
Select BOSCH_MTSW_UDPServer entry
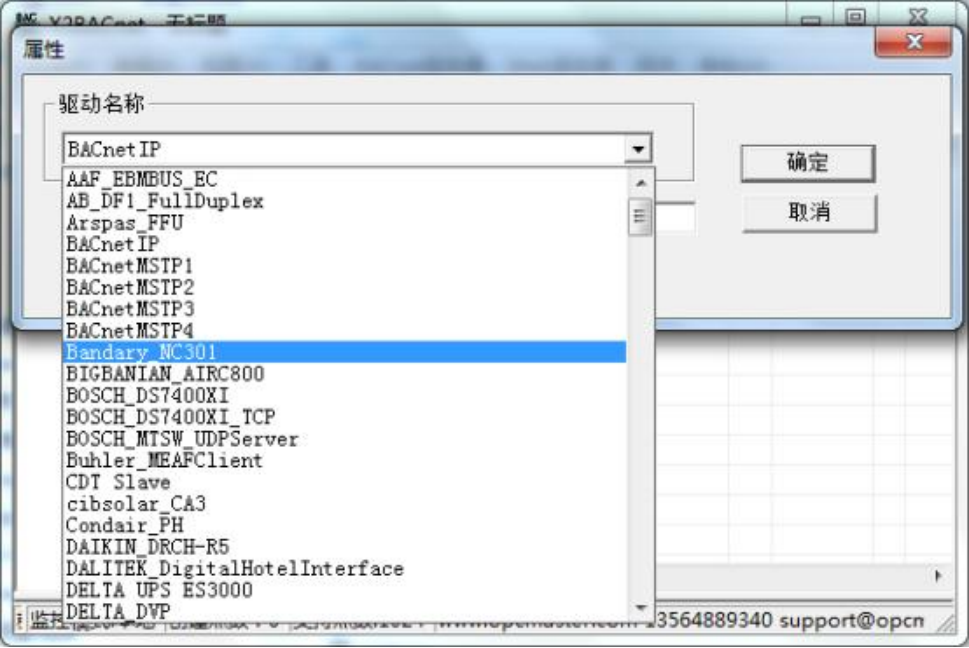pyautogui.click(x=345, y=439)
